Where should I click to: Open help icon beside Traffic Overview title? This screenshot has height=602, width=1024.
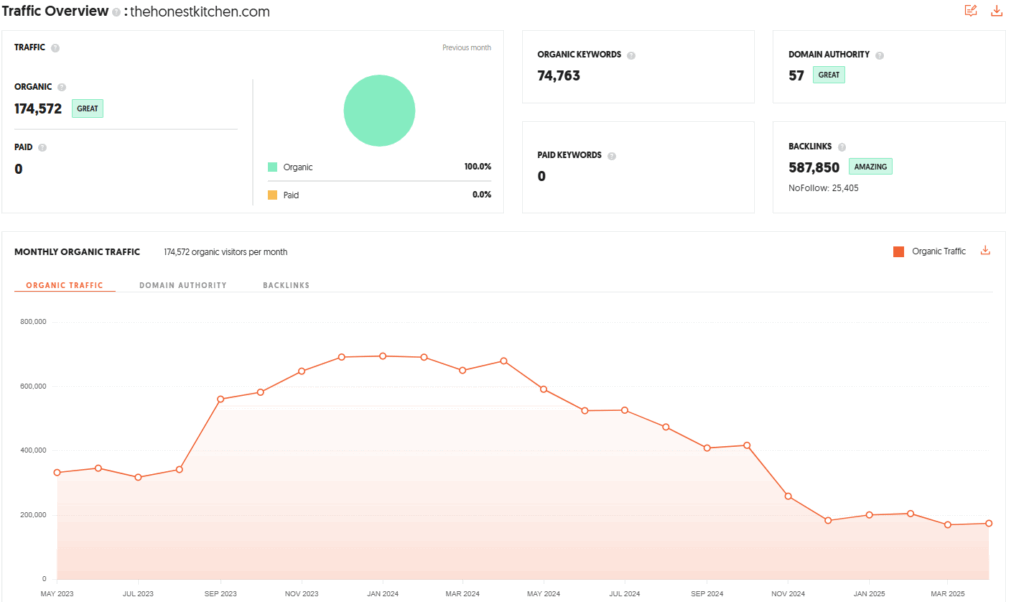pyautogui.click(x=116, y=12)
